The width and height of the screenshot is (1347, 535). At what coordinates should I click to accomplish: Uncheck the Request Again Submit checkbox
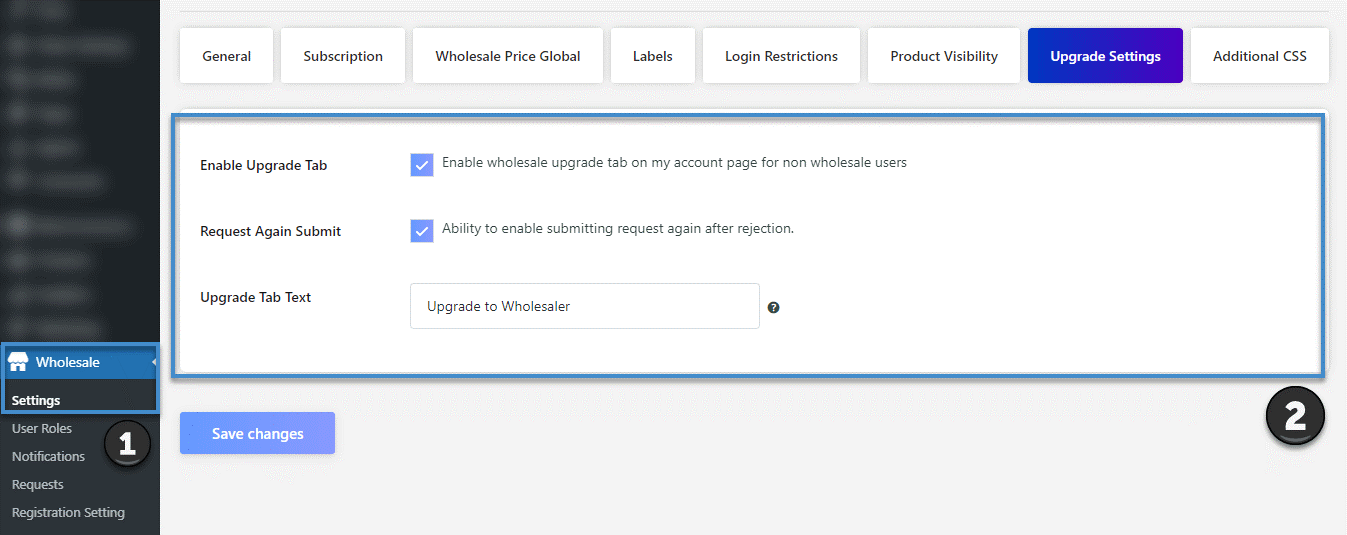click(x=421, y=230)
